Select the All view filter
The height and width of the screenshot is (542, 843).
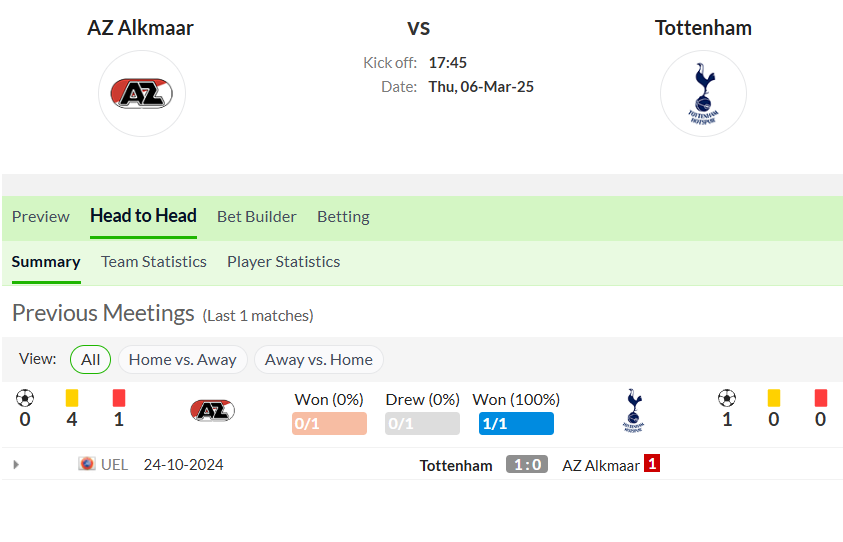point(90,360)
